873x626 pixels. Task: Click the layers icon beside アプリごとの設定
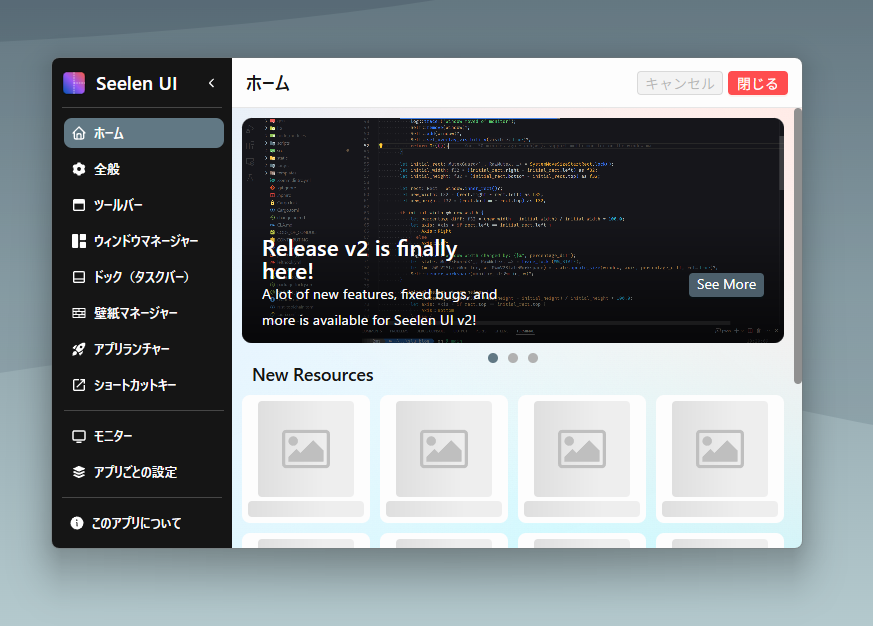[79, 472]
